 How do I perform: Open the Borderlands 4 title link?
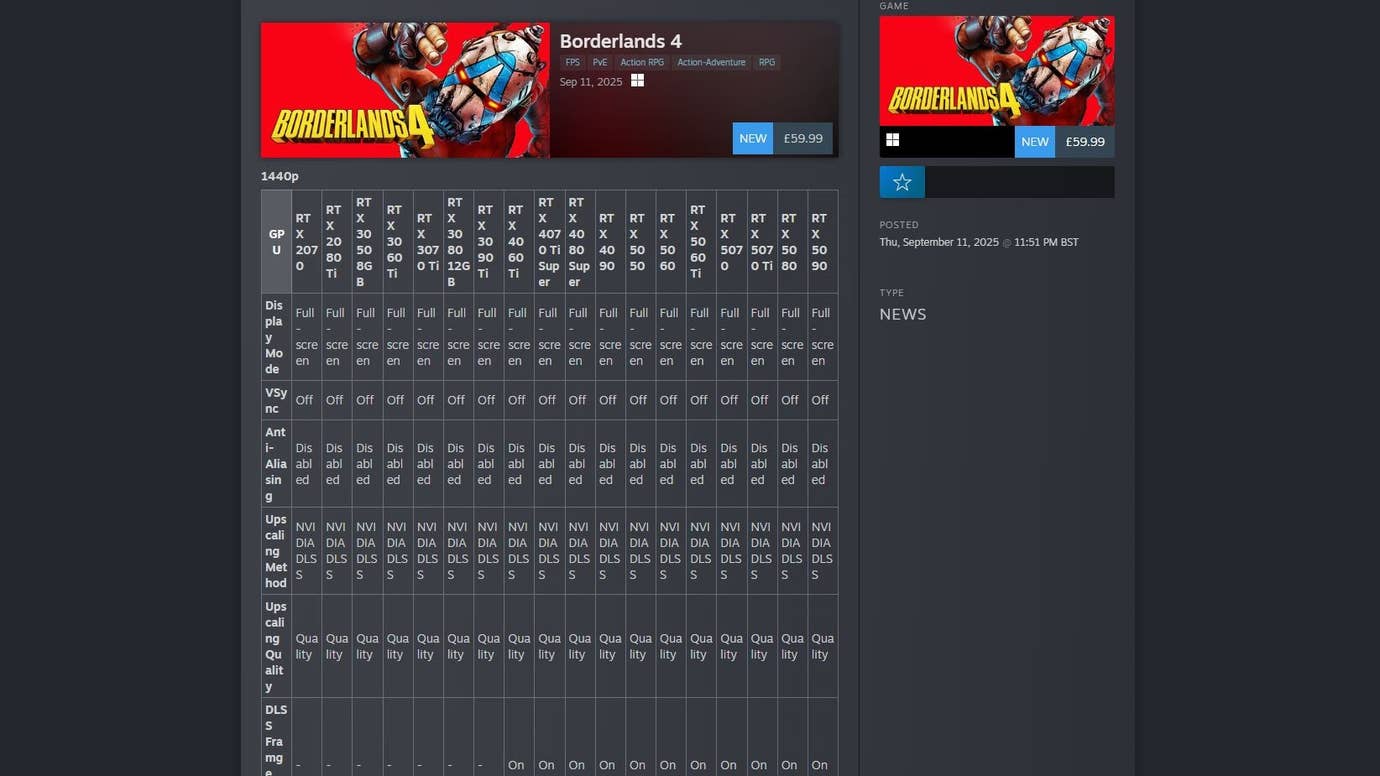click(620, 41)
